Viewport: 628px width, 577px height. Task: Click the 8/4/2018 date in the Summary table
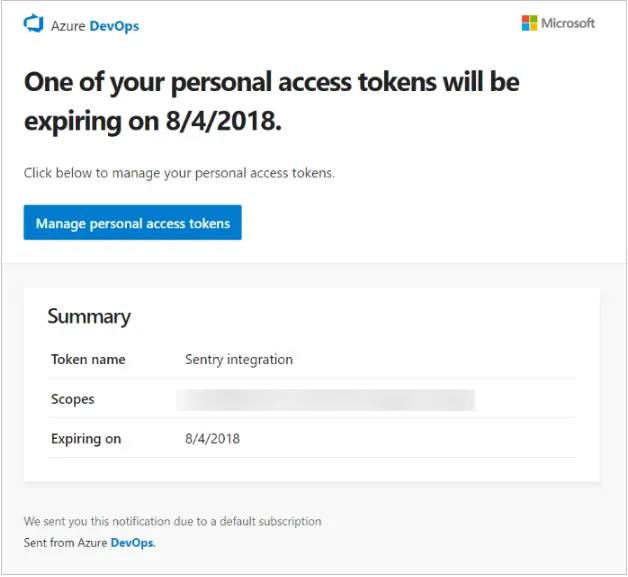[212, 439]
